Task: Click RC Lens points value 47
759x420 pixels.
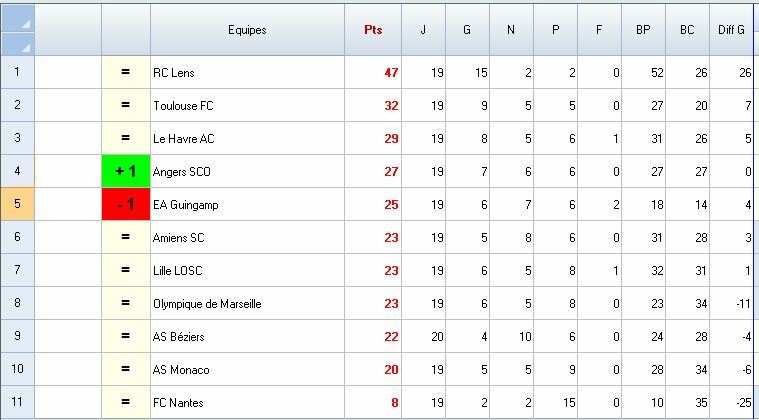Action: point(391,73)
